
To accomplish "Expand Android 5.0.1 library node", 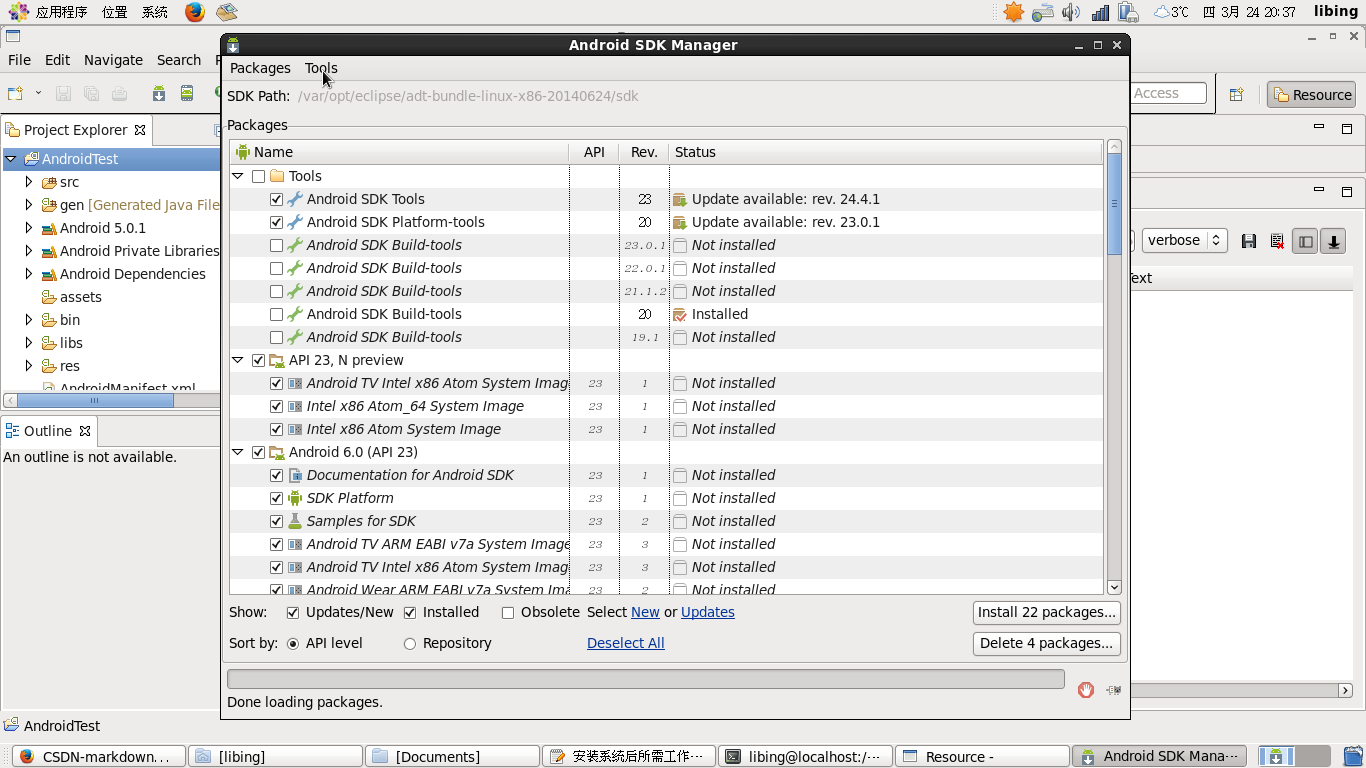I will (29, 228).
